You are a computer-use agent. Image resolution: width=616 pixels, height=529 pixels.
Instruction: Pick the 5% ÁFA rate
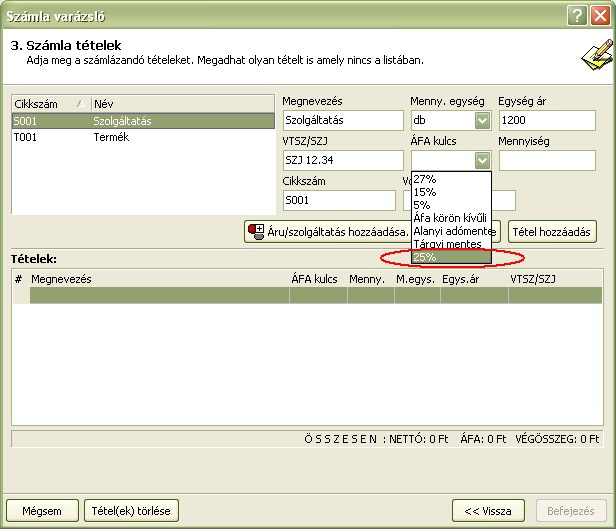[421, 205]
